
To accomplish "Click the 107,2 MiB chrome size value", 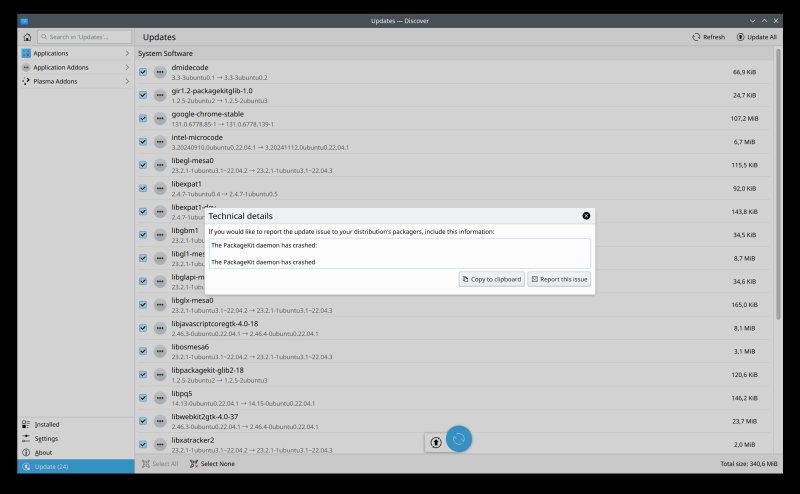I will pos(744,118).
